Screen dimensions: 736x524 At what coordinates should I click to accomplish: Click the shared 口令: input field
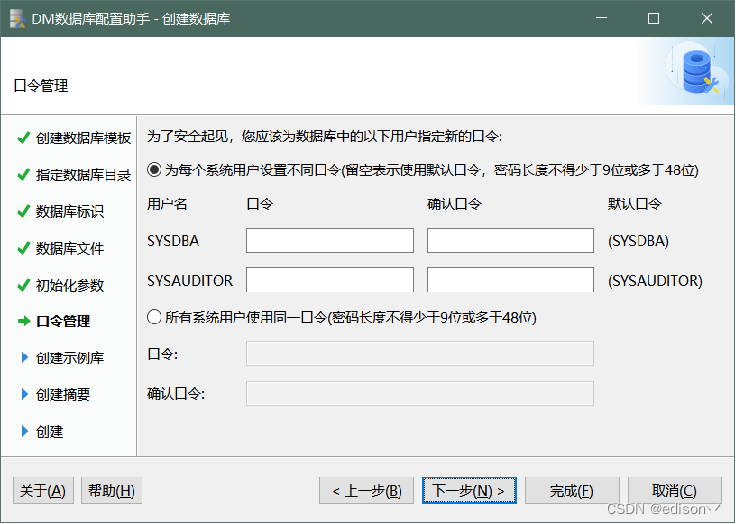(420, 354)
